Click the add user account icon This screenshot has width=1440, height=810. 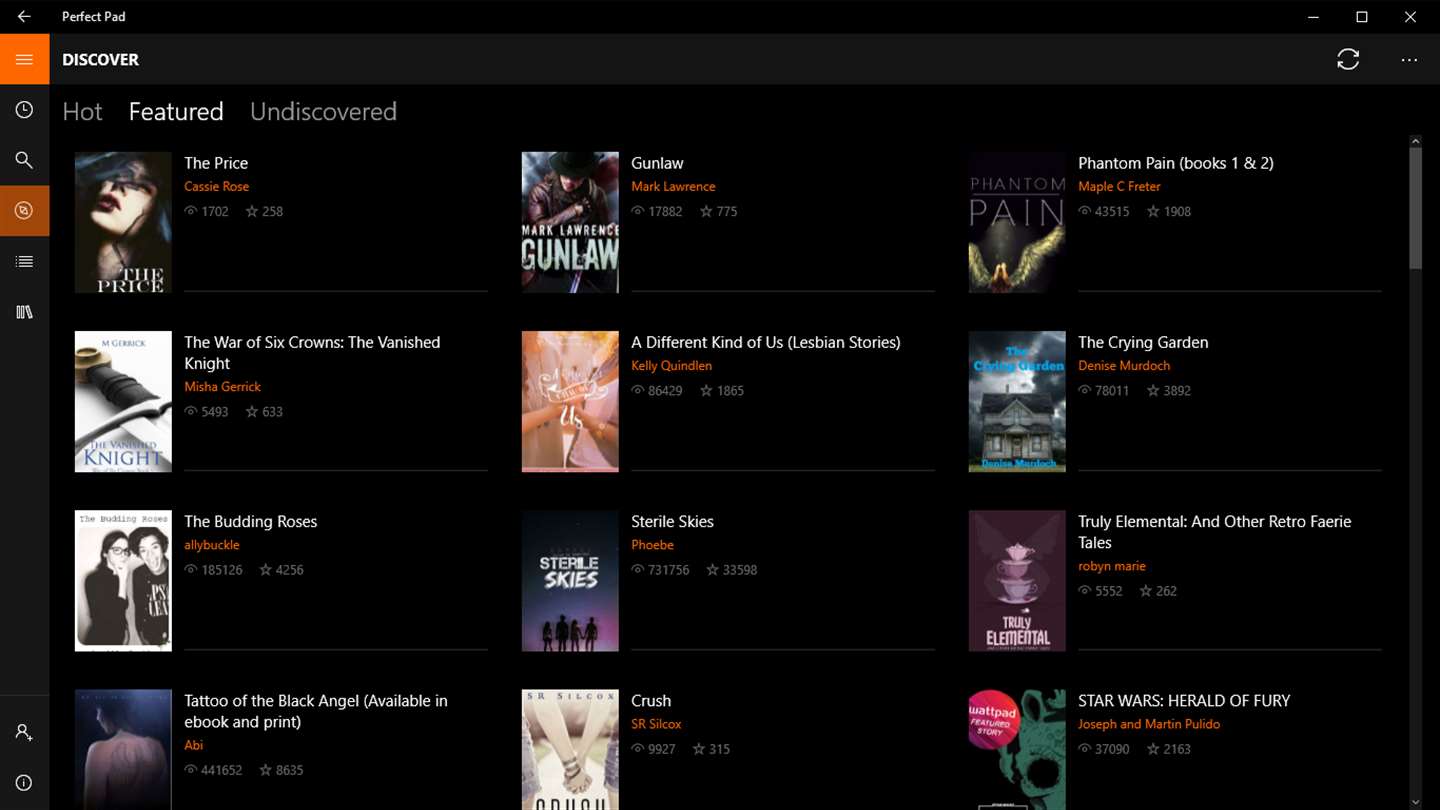pyautogui.click(x=24, y=733)
